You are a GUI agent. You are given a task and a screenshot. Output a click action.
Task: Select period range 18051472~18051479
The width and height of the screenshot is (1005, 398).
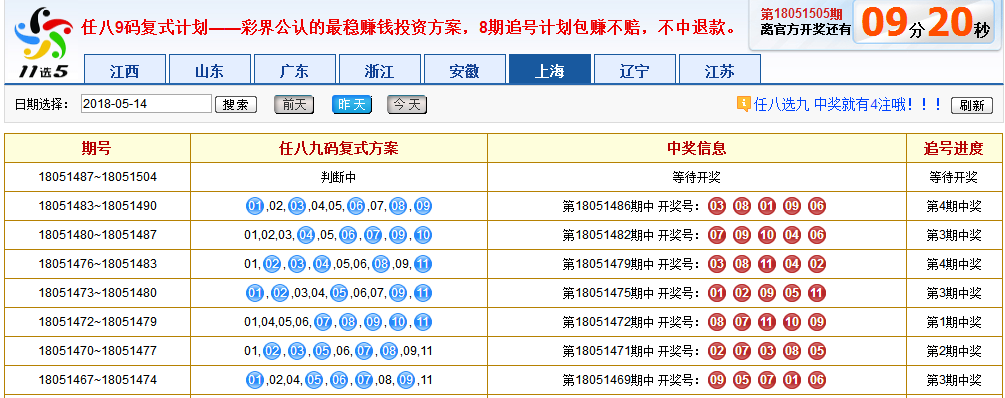97,322
